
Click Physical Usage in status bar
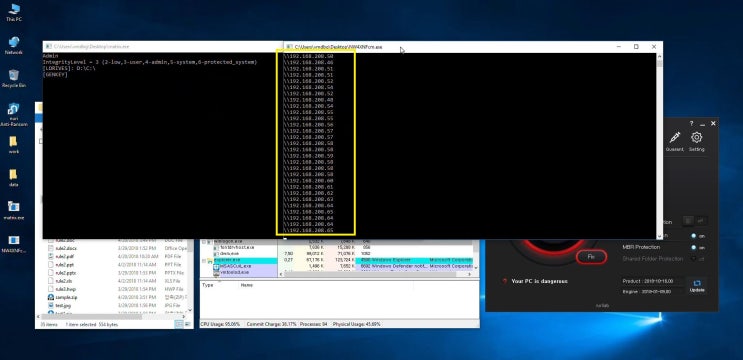tap(357, 324)
